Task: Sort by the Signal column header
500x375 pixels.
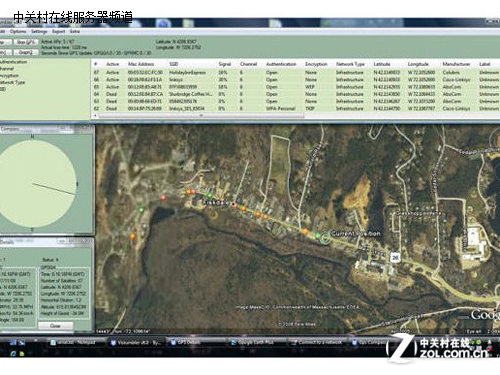Action: click(x=225, y=64)
